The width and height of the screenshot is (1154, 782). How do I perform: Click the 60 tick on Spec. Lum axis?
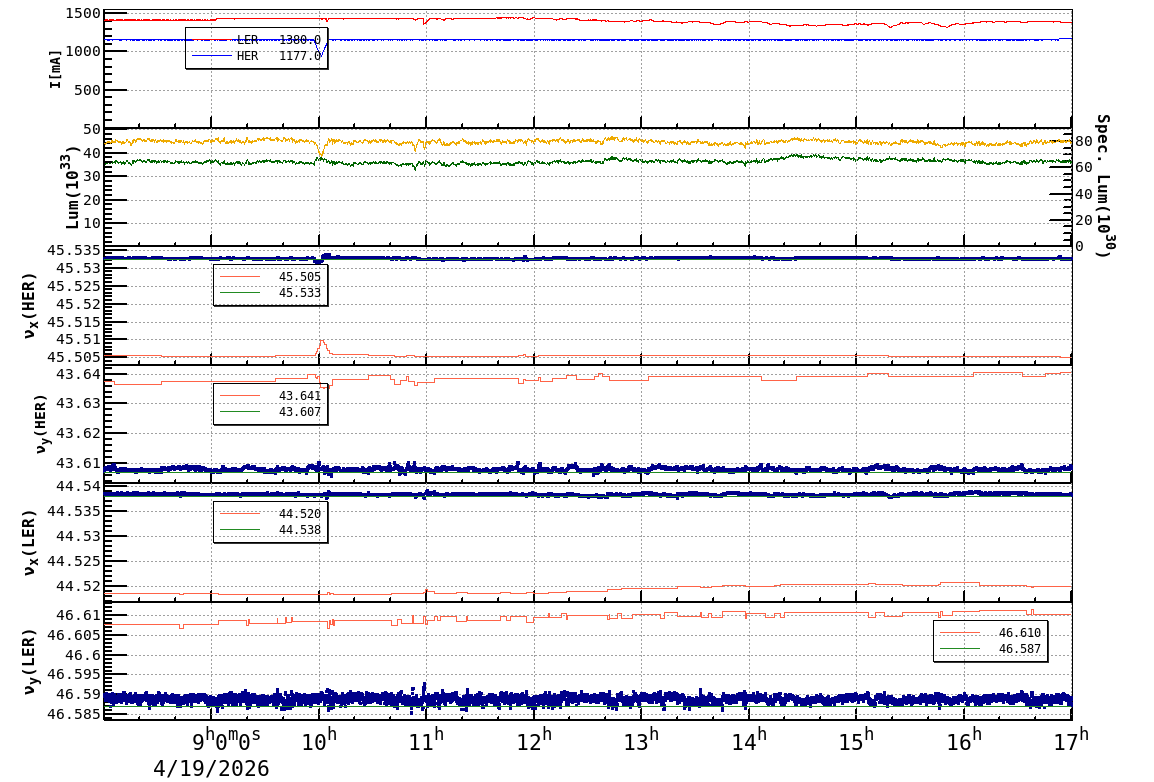[1083, 168]
